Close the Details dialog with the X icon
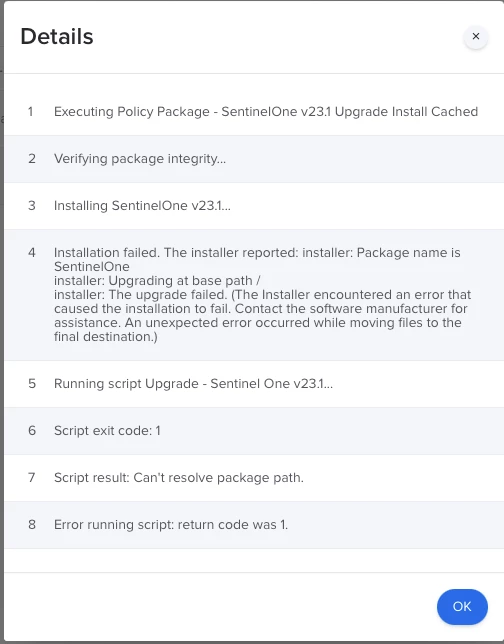Viewport: 504px width, 644px height. 476,37
